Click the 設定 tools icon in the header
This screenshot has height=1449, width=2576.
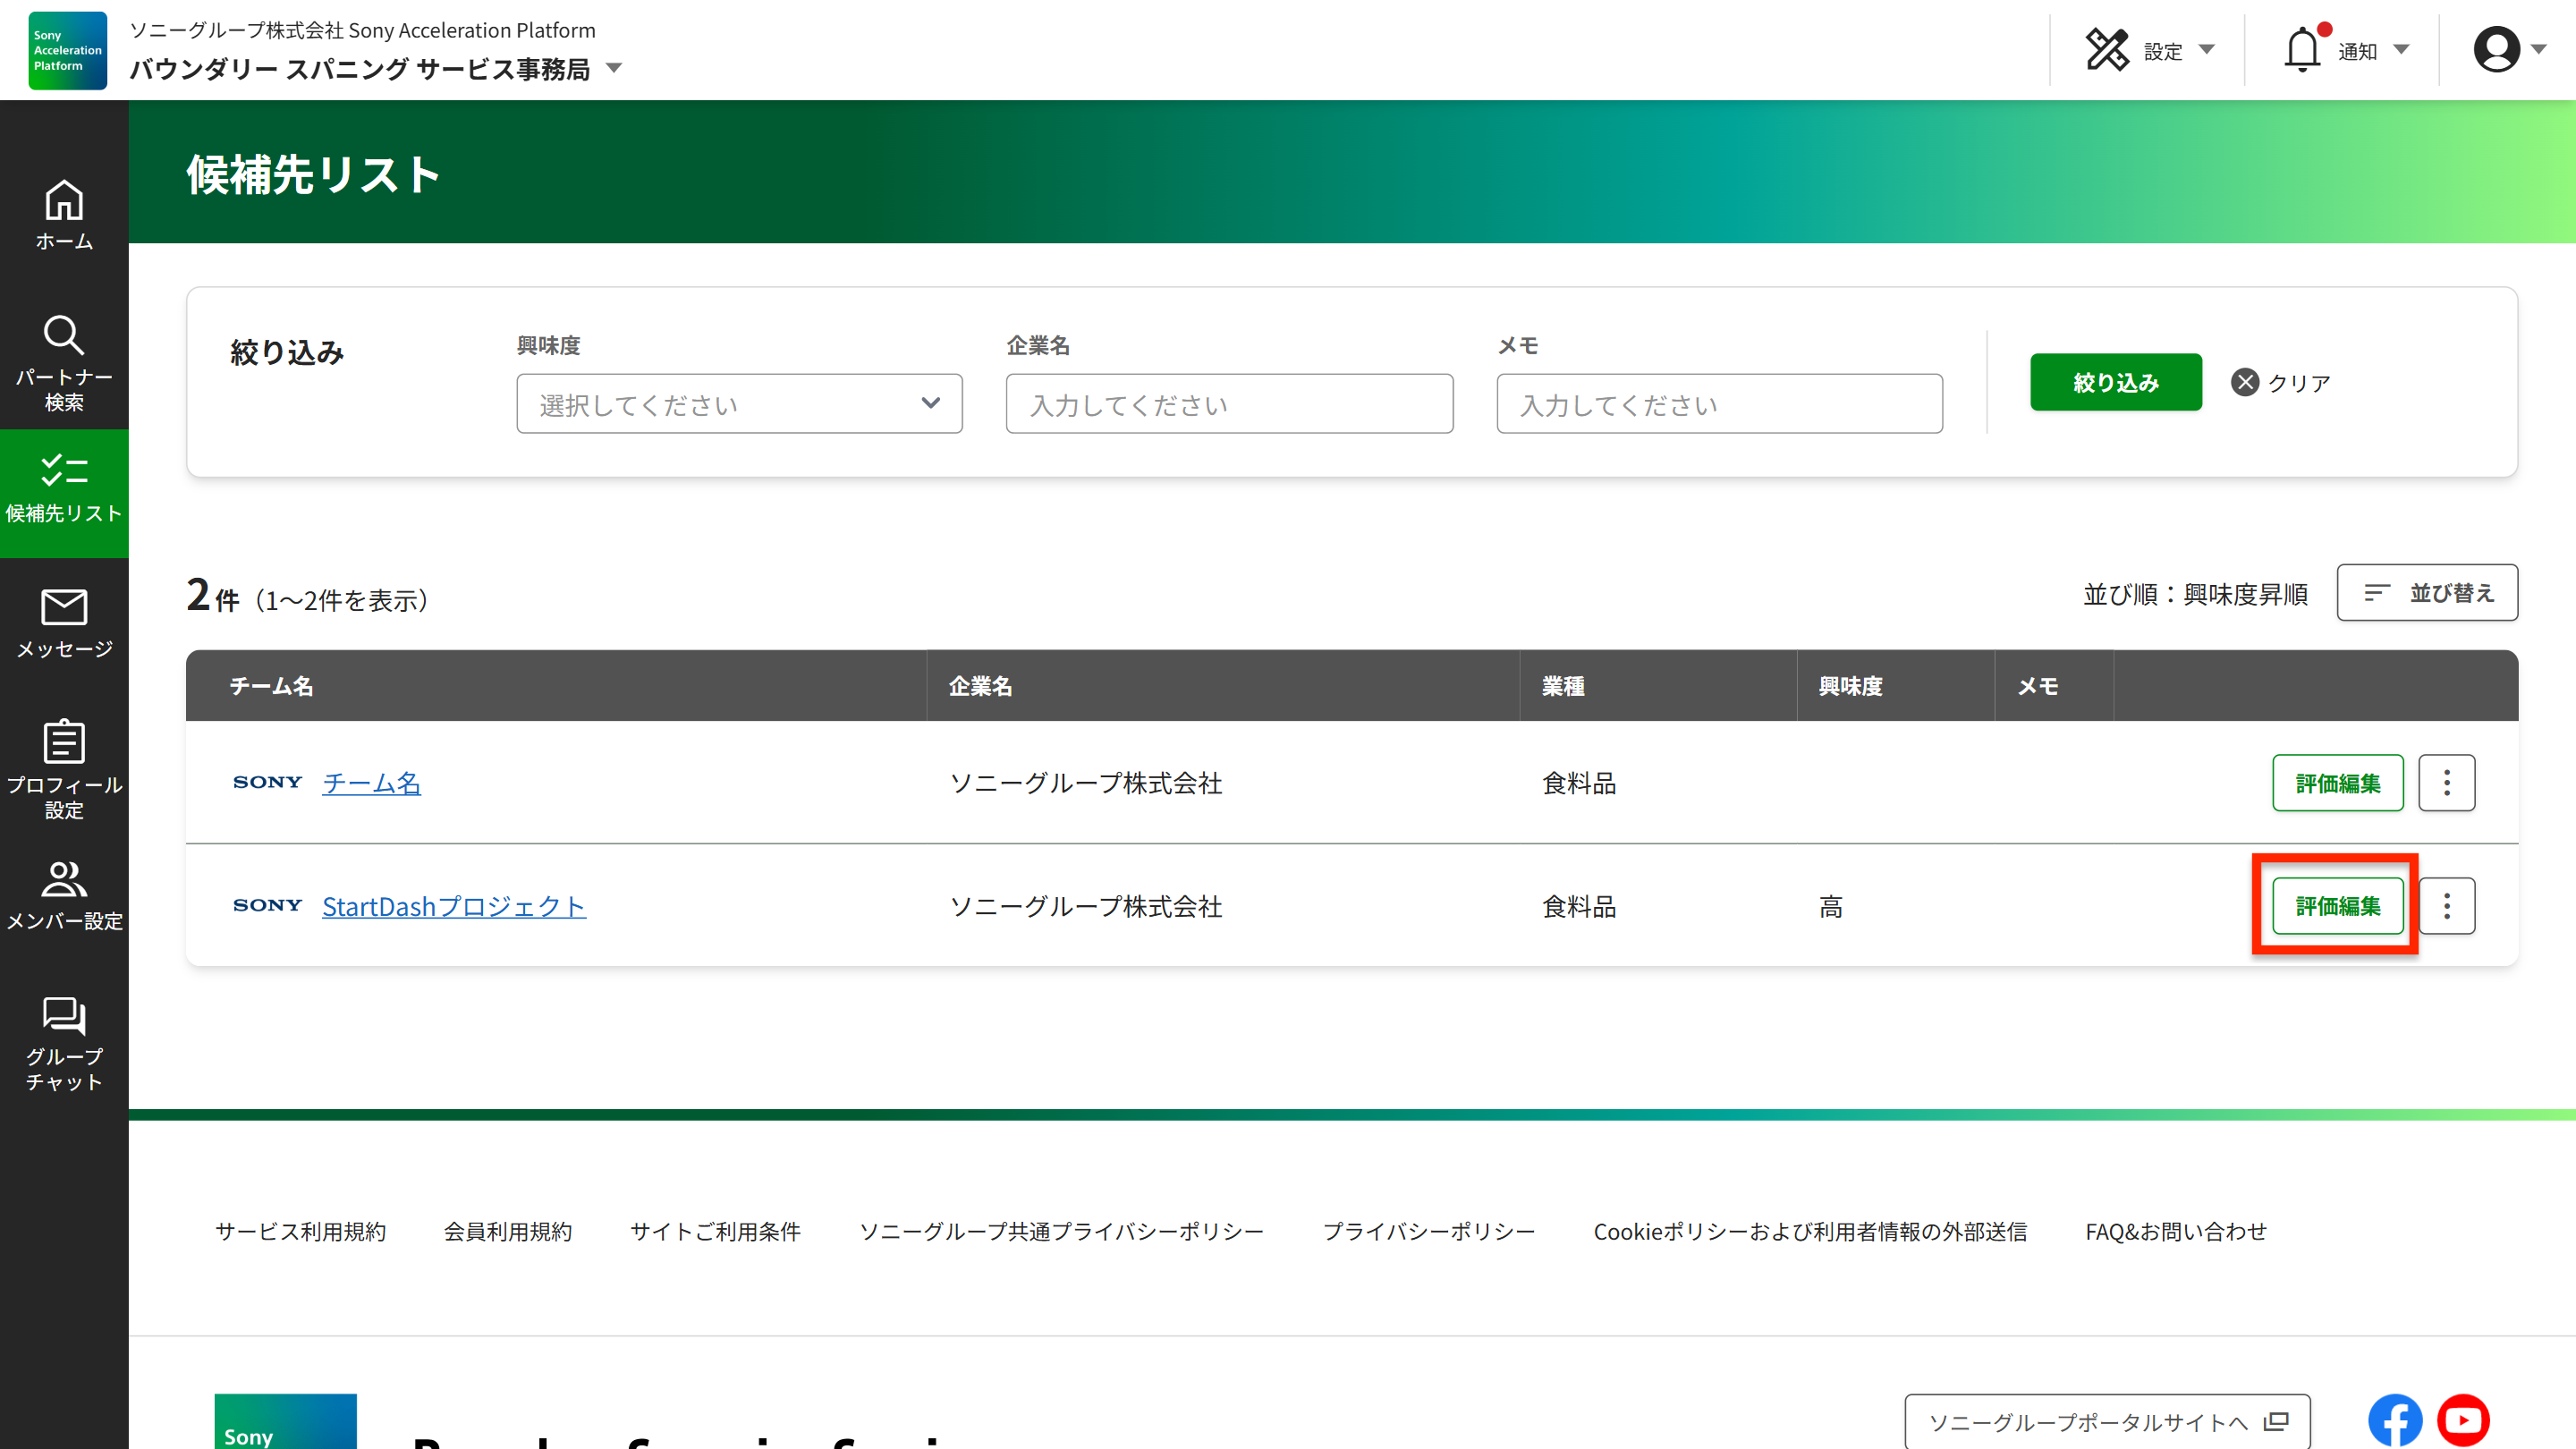2109,48
